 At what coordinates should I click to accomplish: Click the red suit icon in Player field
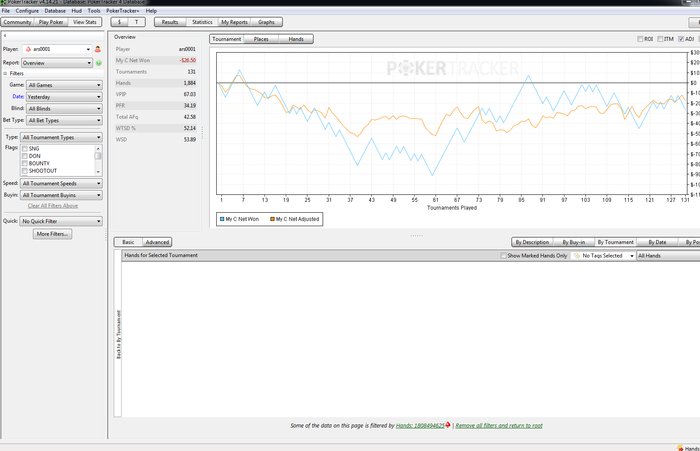28,50
